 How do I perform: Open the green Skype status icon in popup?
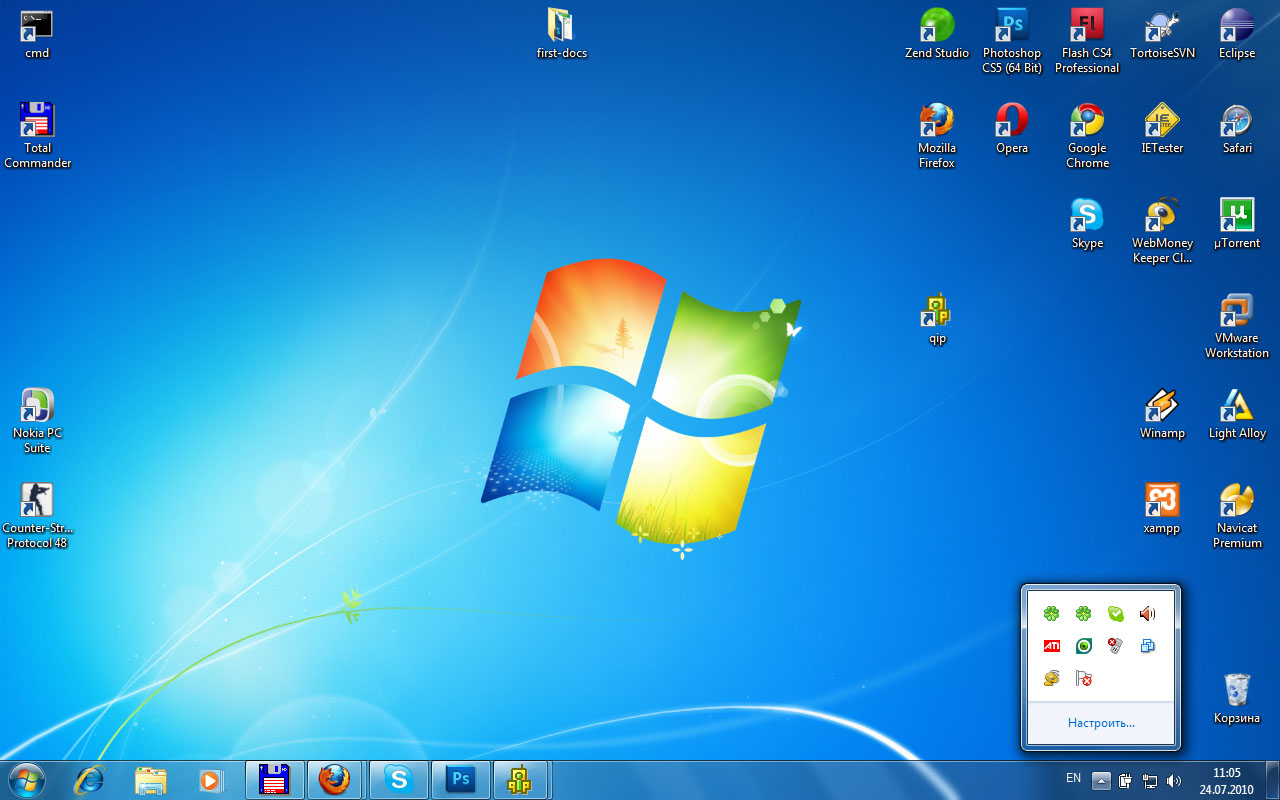click(1115, 614)
